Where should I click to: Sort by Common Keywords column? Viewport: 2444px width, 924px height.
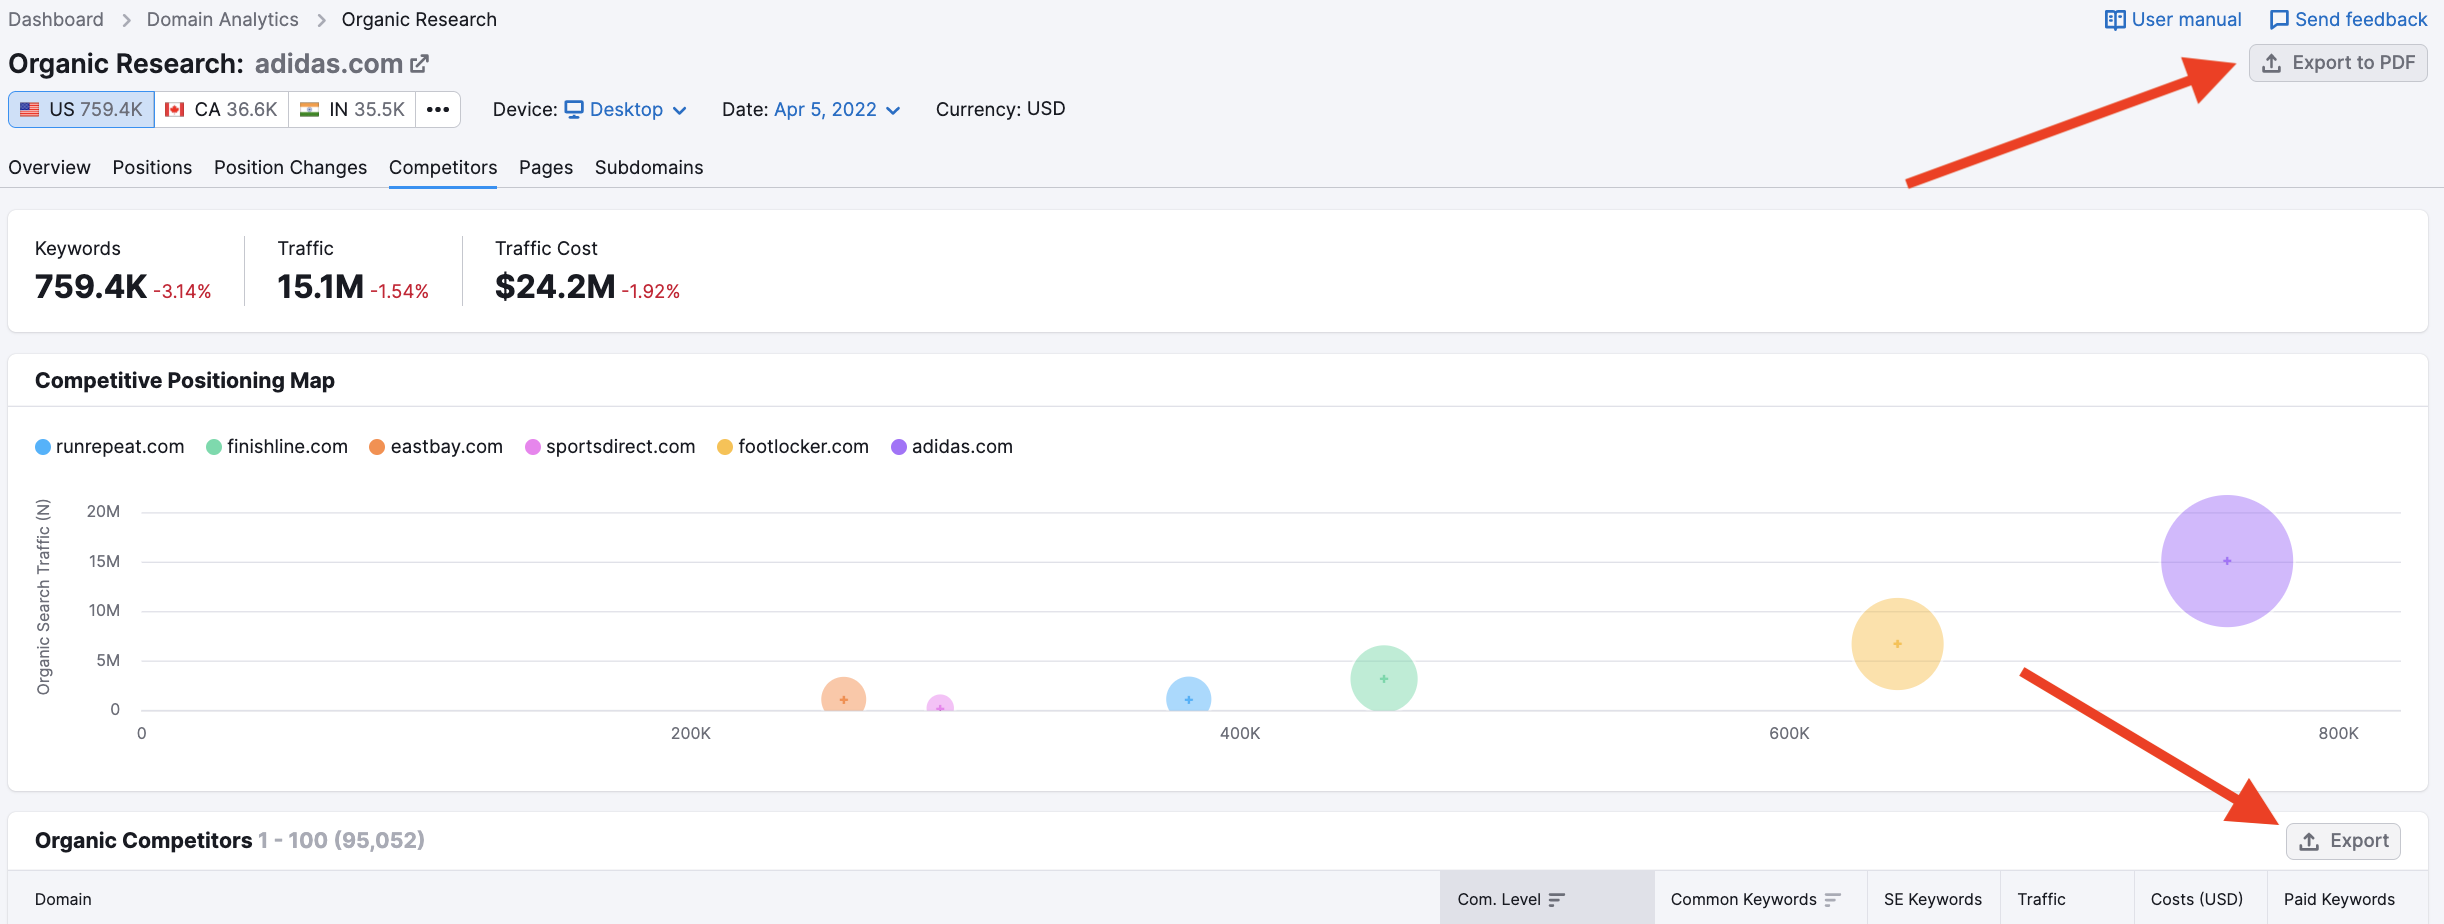(1760, 899)
